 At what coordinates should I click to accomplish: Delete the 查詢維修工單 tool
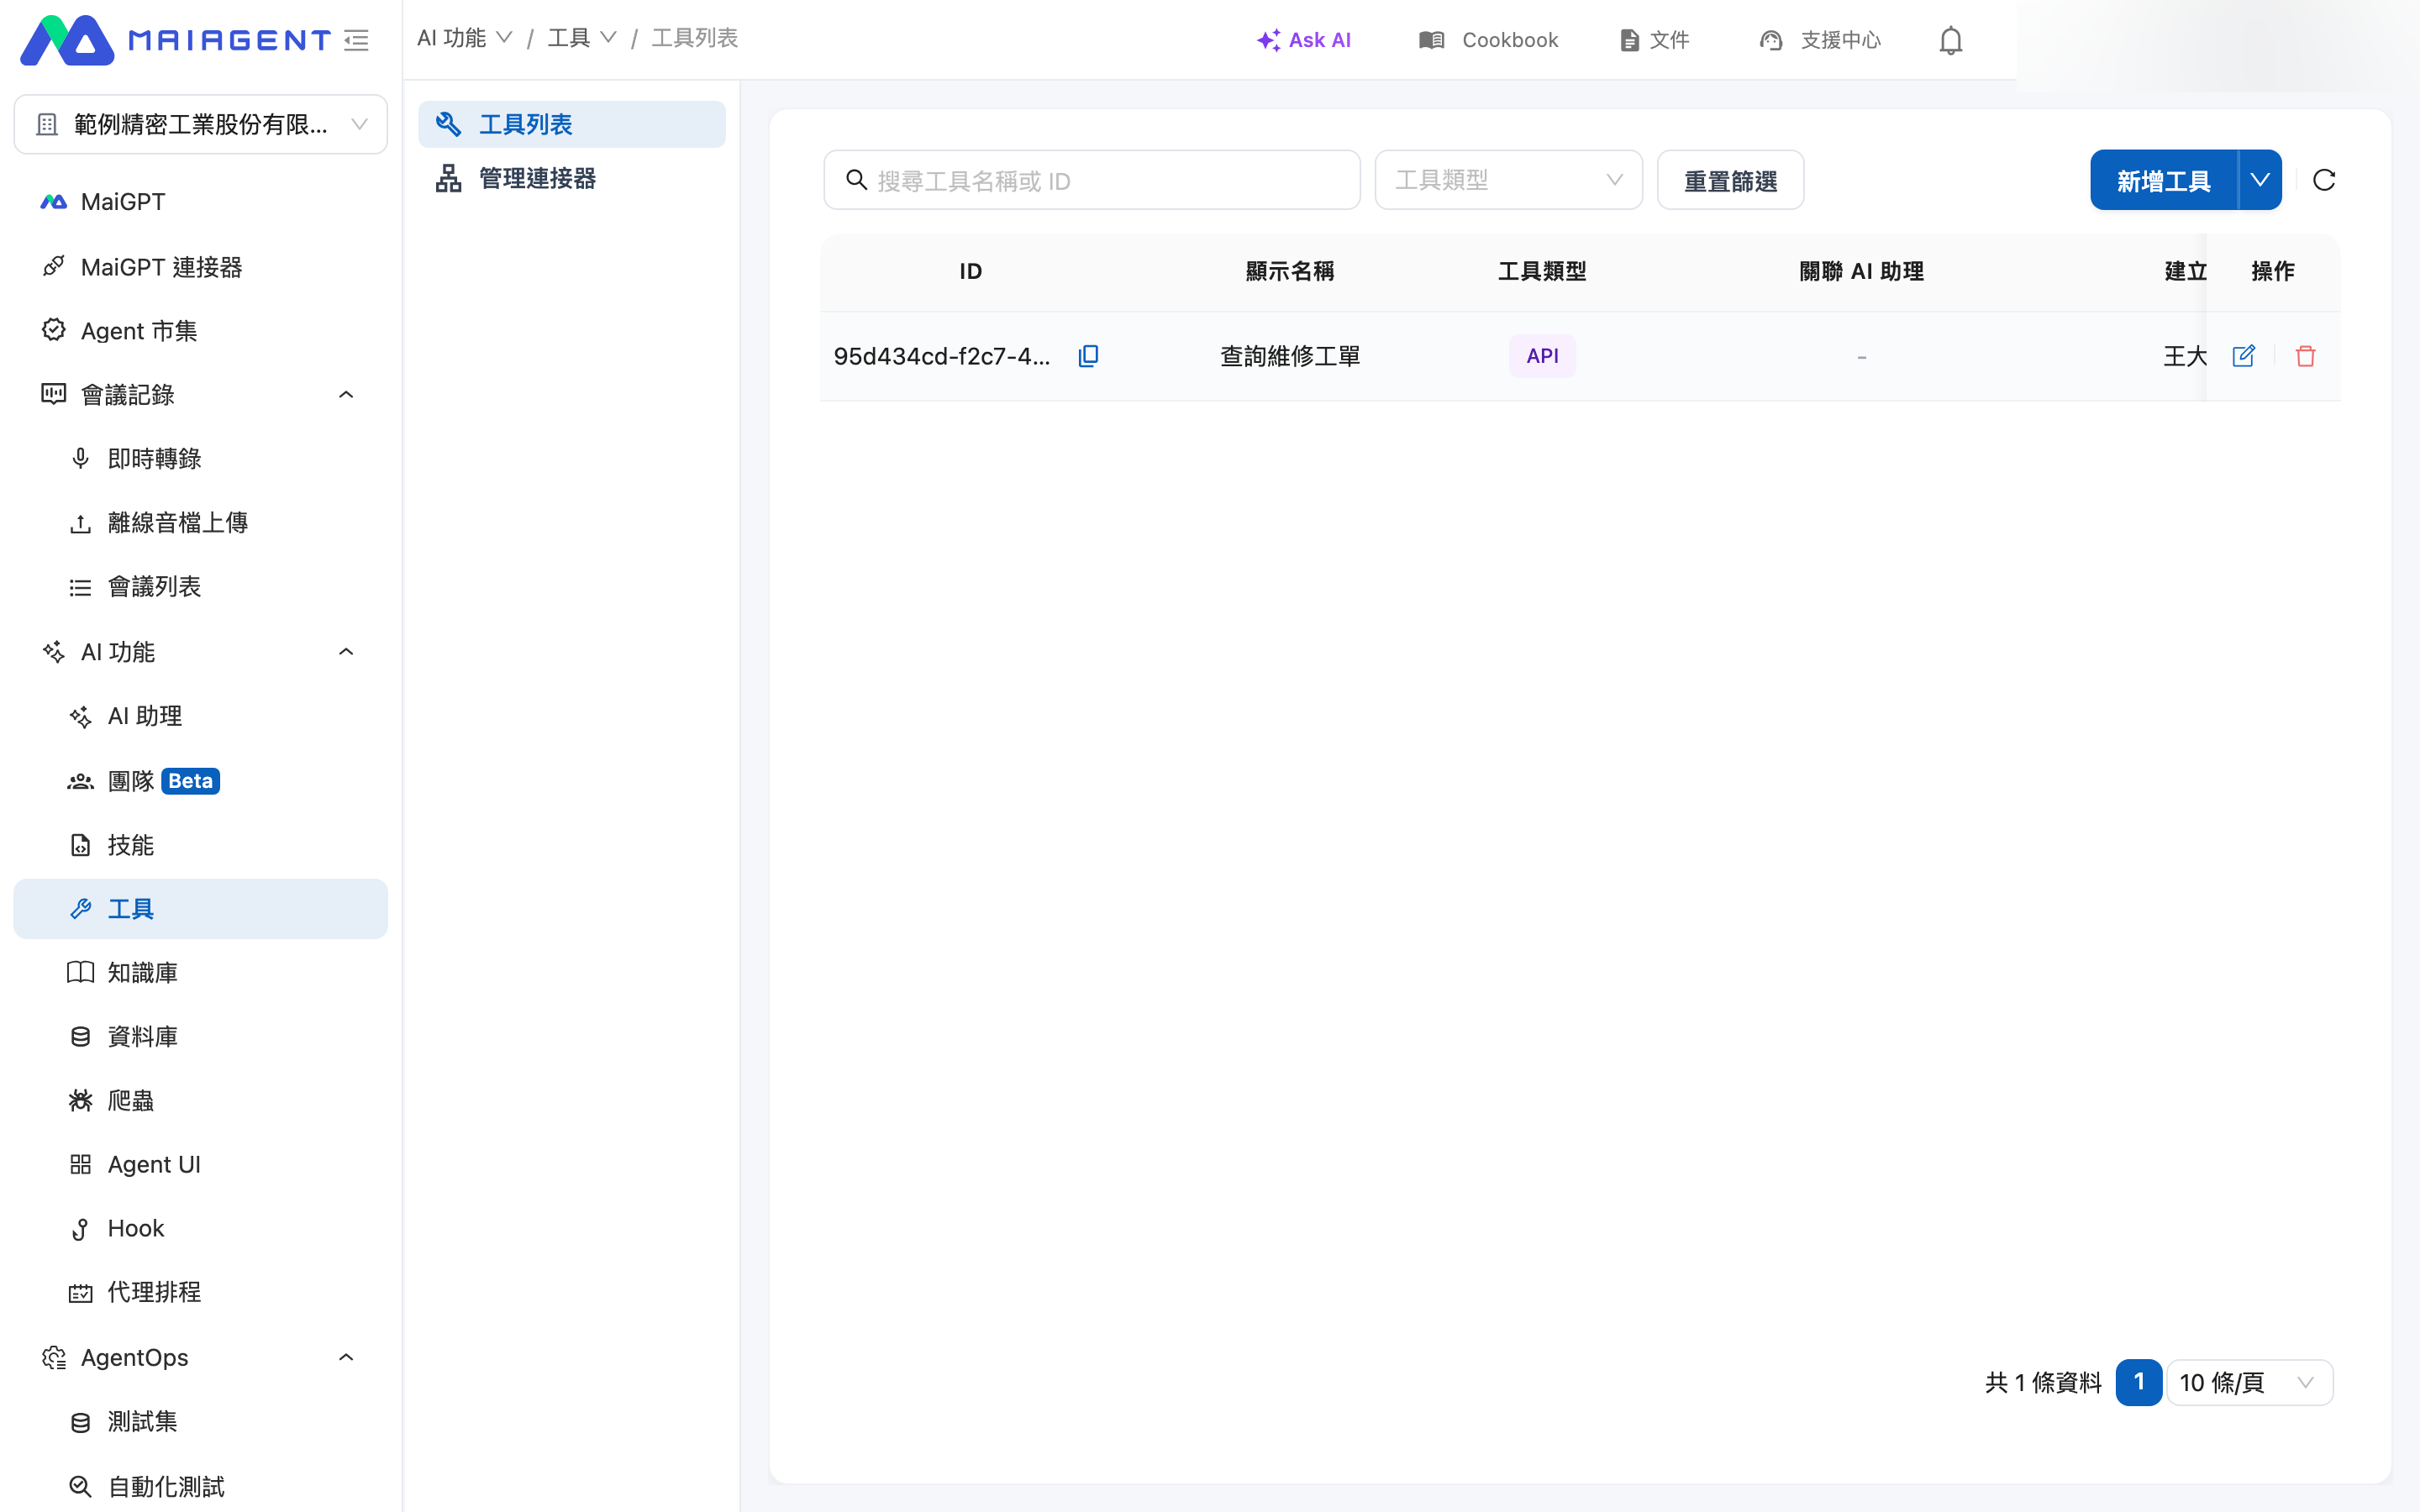[x=2305, y=356]
